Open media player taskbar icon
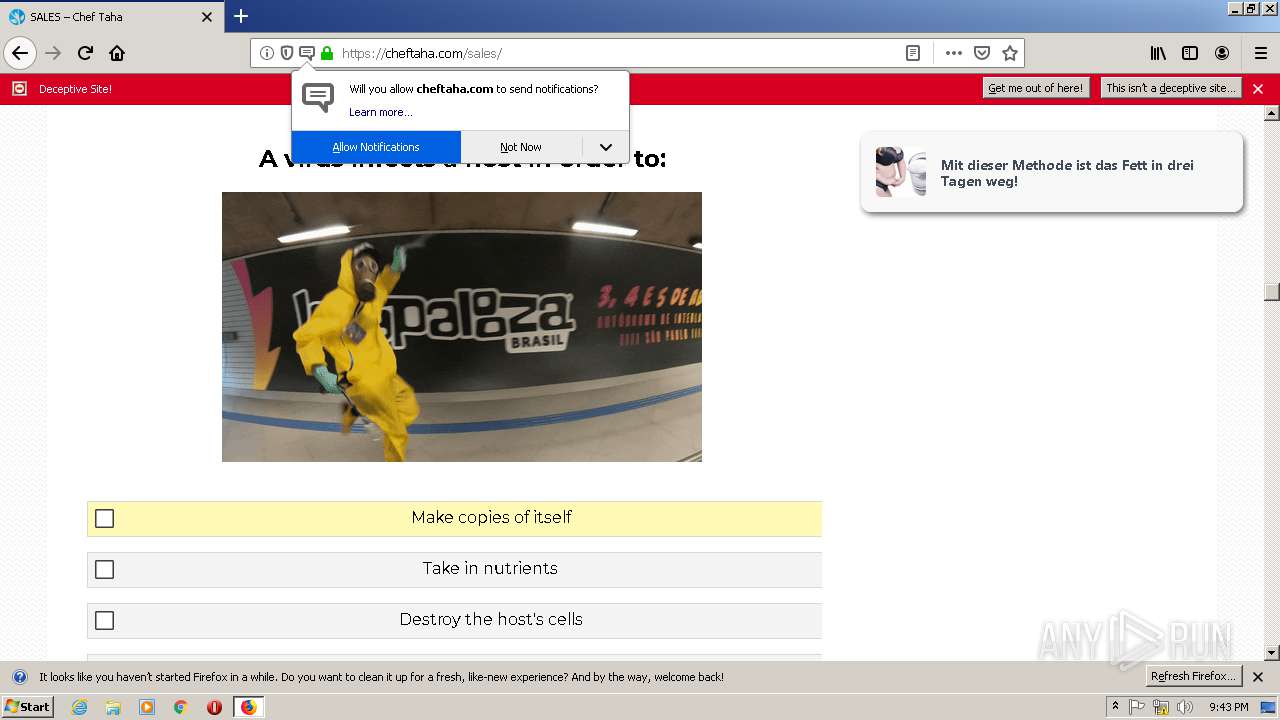Viewport: 1280px width, 720px height. 147,707
